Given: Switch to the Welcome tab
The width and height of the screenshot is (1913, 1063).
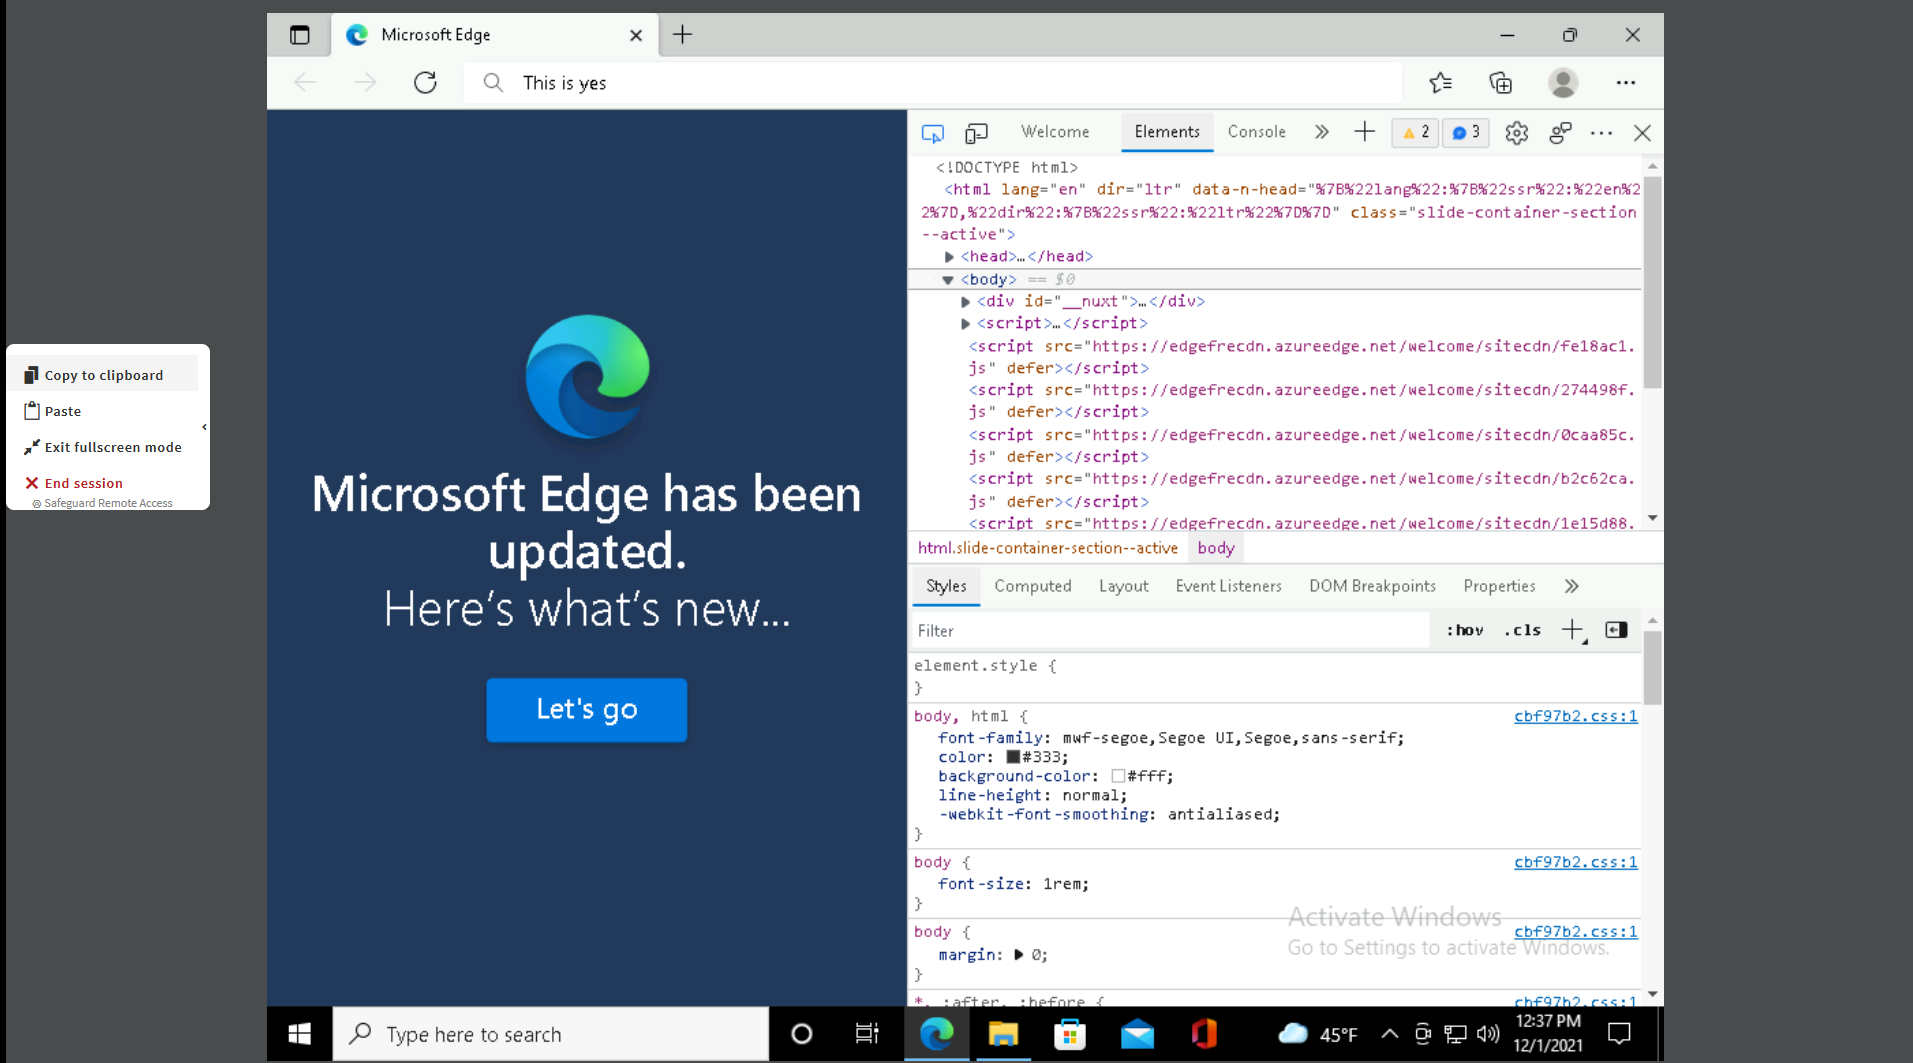Looking at the screenshot, I should point(1055,132).
